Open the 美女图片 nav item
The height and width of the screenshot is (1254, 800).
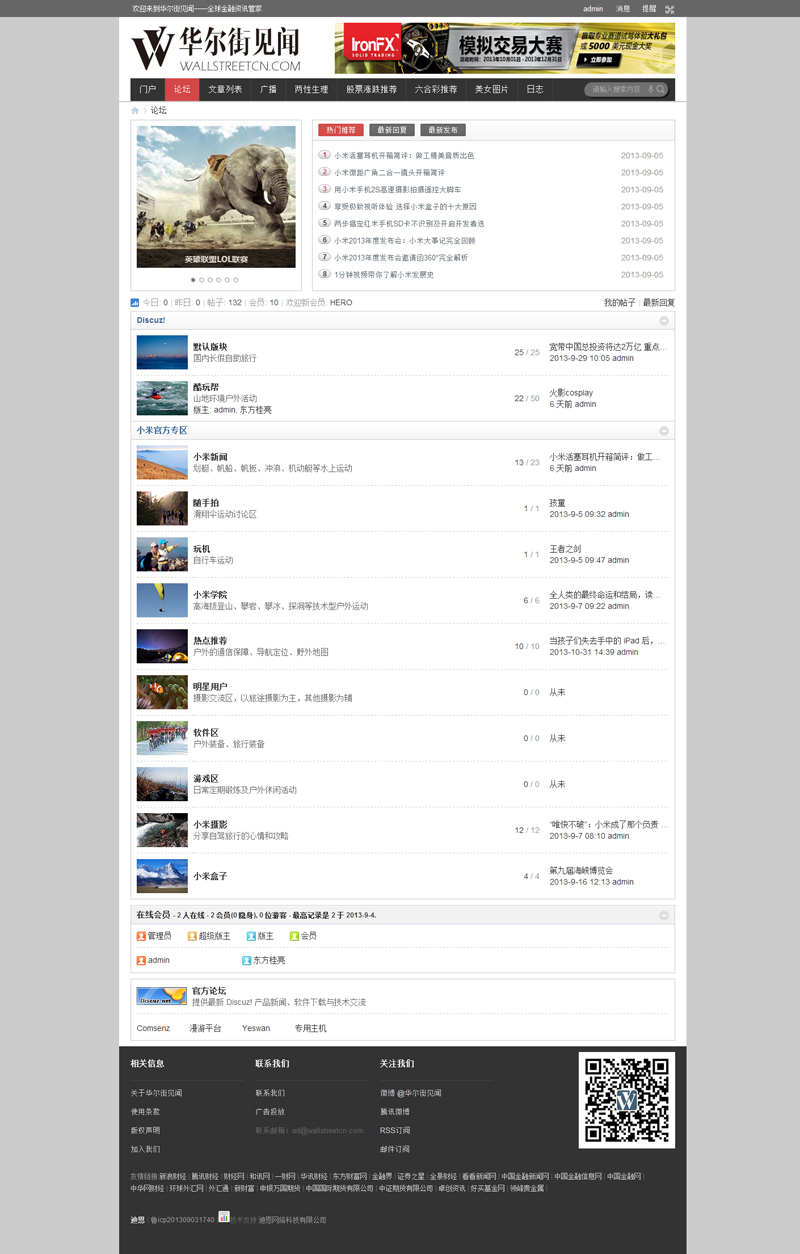tap(491, 89)
